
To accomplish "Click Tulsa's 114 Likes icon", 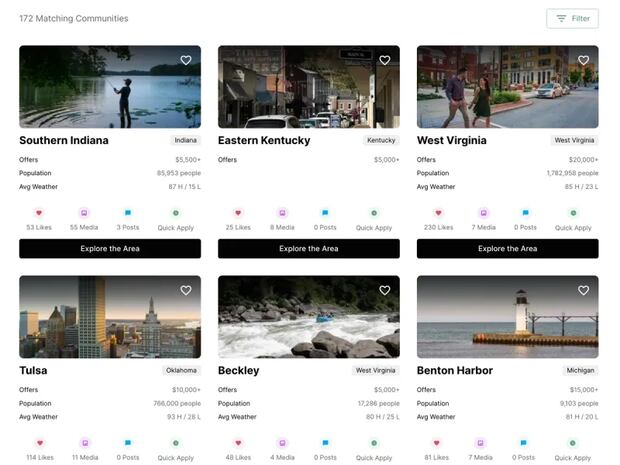I will click(x=40, y=443).
